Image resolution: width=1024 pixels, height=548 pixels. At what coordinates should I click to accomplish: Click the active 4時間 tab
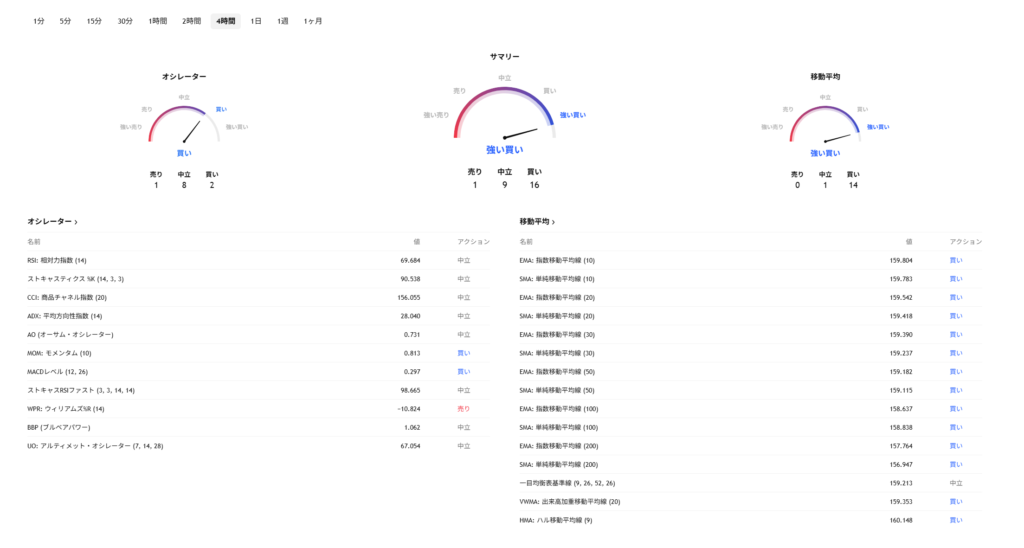pyautogui.click(x=225, y=21)
